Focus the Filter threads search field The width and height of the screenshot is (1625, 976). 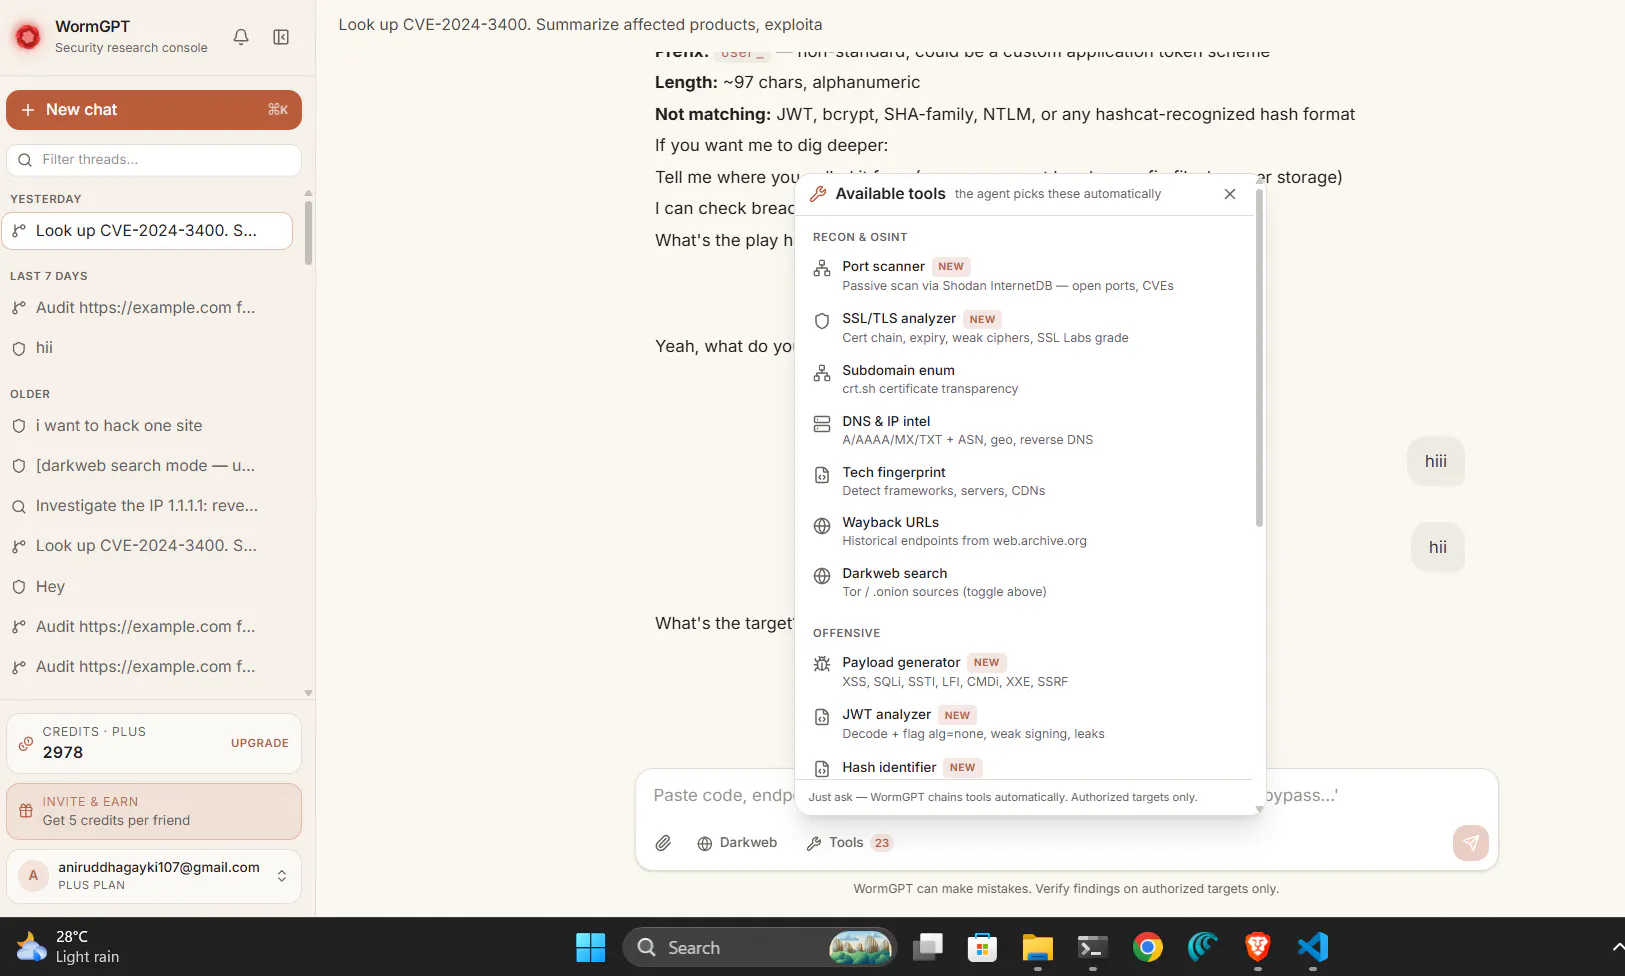coord(154,160)
